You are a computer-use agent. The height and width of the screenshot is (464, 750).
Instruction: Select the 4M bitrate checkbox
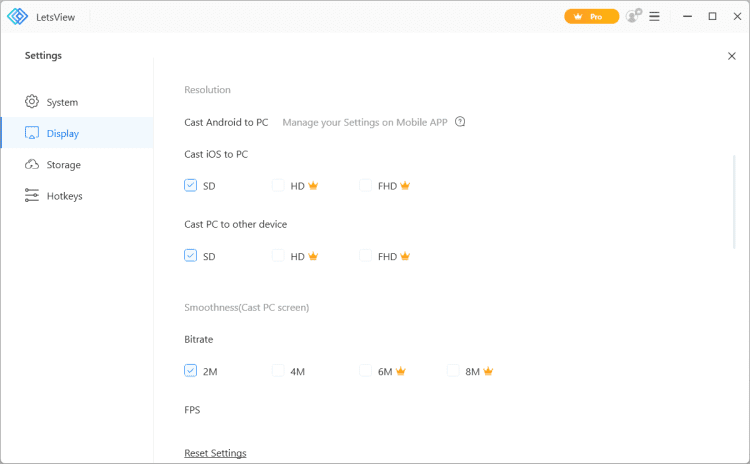pos(278,371)
